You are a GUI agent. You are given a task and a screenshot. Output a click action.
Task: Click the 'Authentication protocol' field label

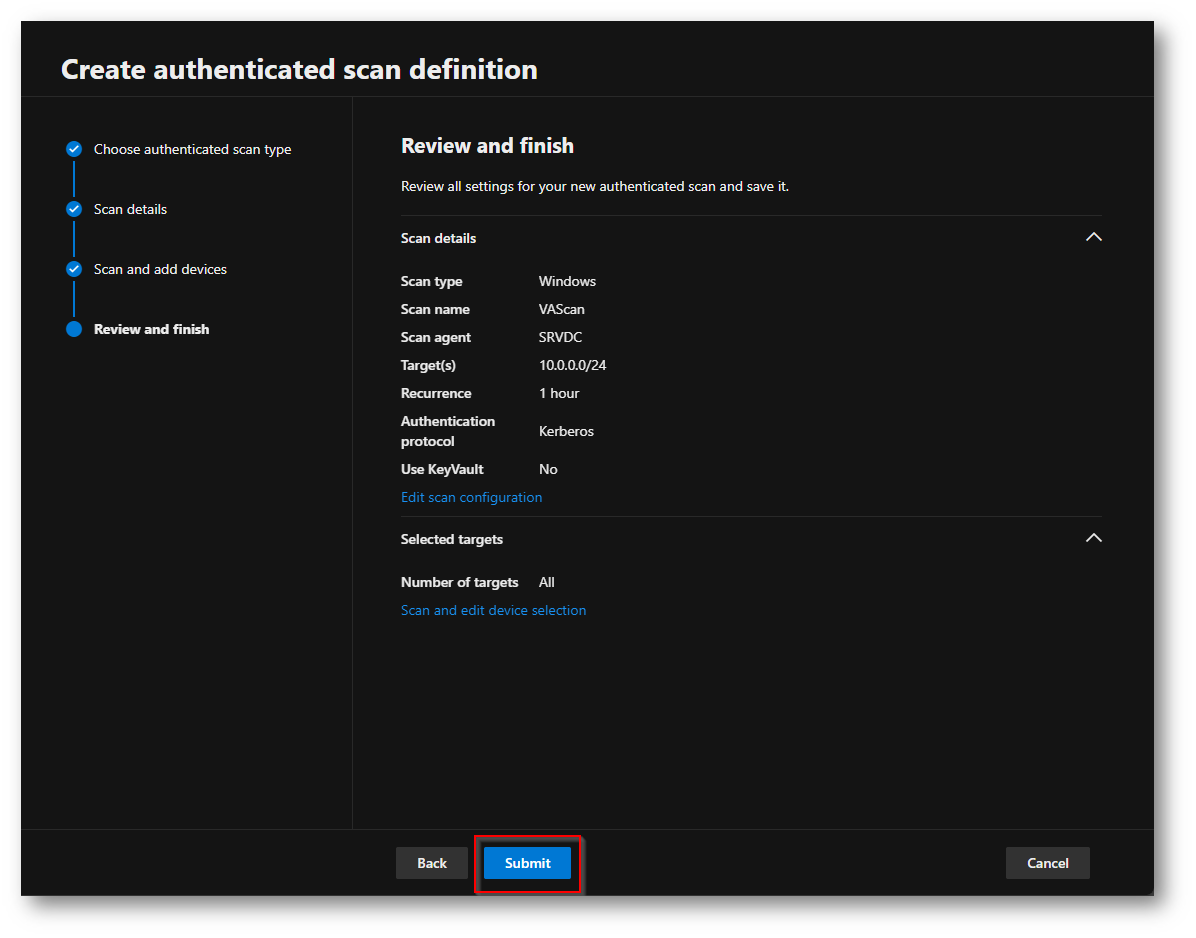point(448,432)
